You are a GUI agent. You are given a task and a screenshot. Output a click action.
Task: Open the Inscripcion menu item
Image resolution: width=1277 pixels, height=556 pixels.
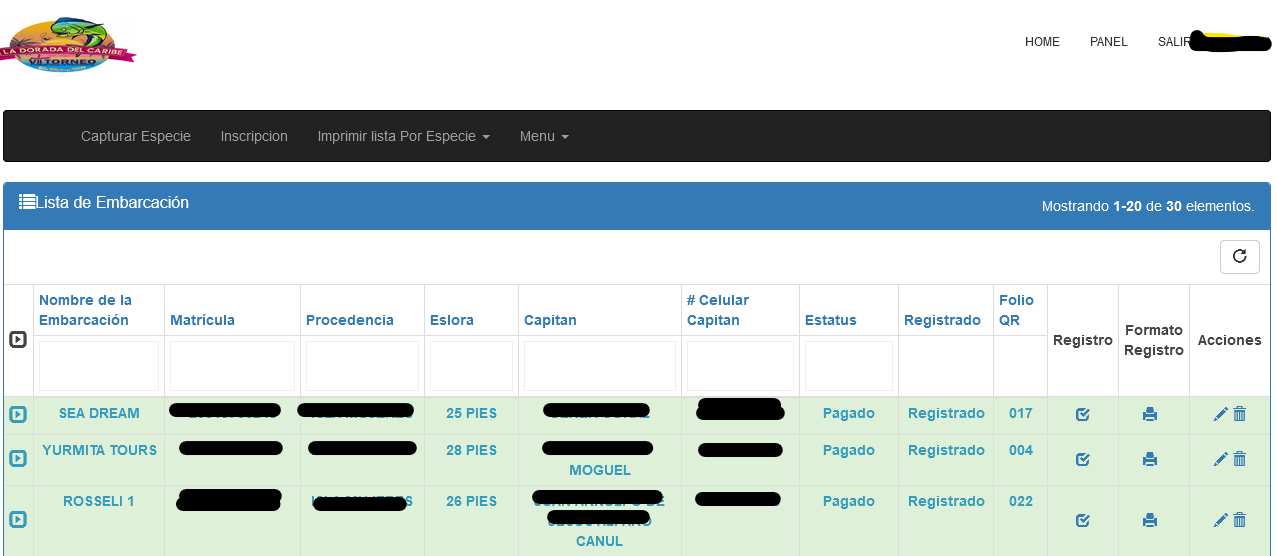[x=254, y=136]
